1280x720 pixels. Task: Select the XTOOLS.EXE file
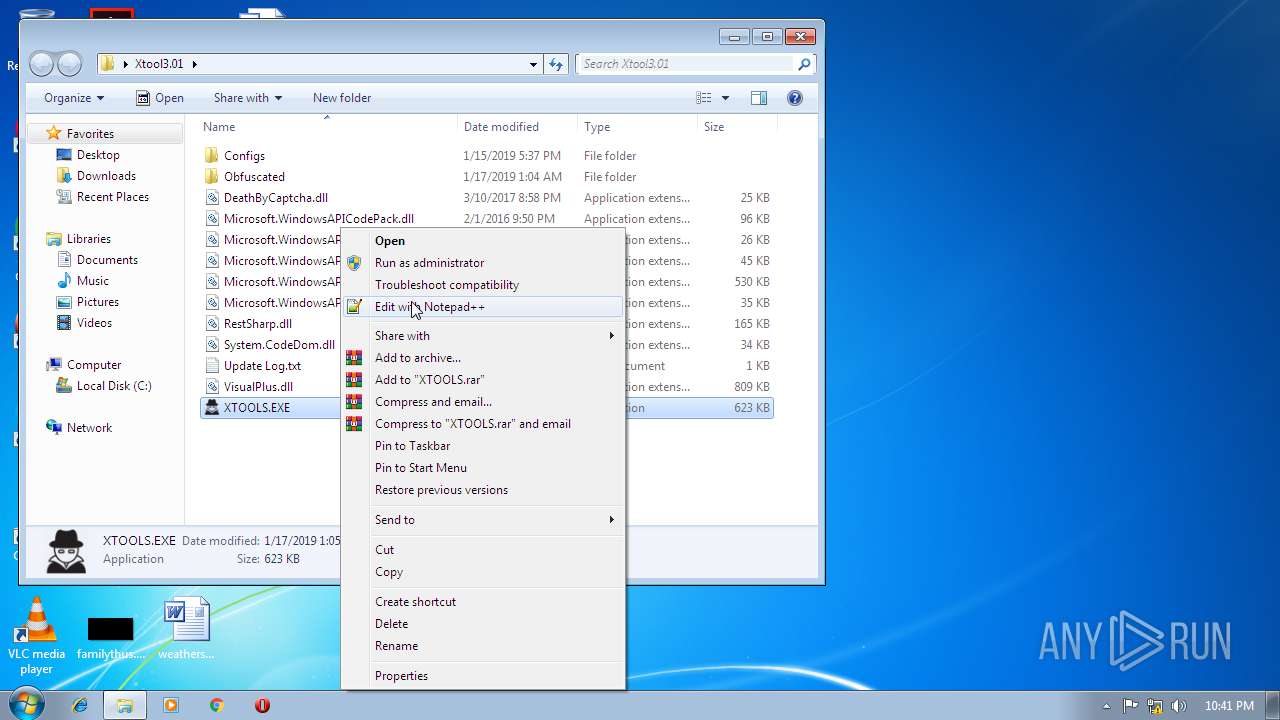[257, 408]
